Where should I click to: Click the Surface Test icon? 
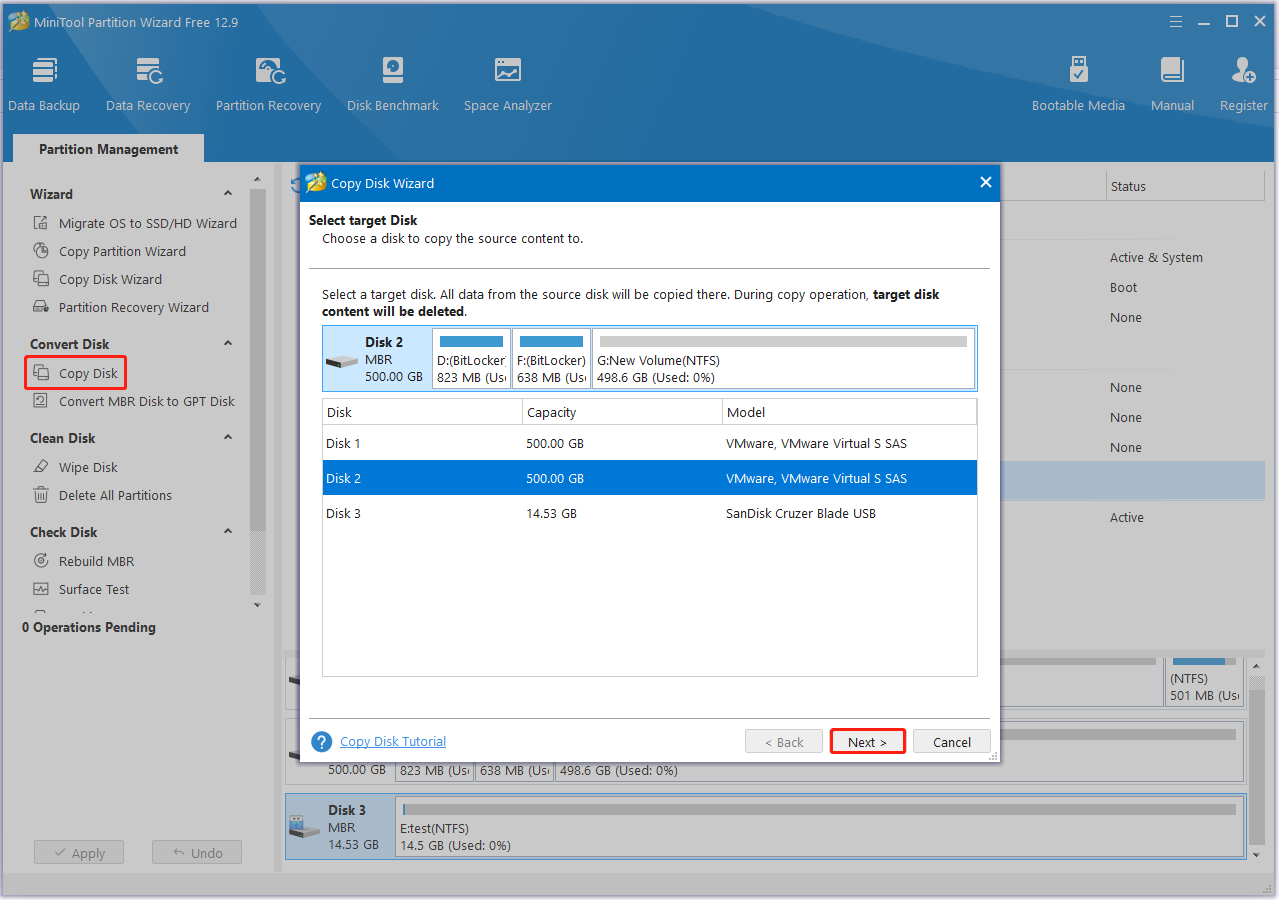coord(41,589)
